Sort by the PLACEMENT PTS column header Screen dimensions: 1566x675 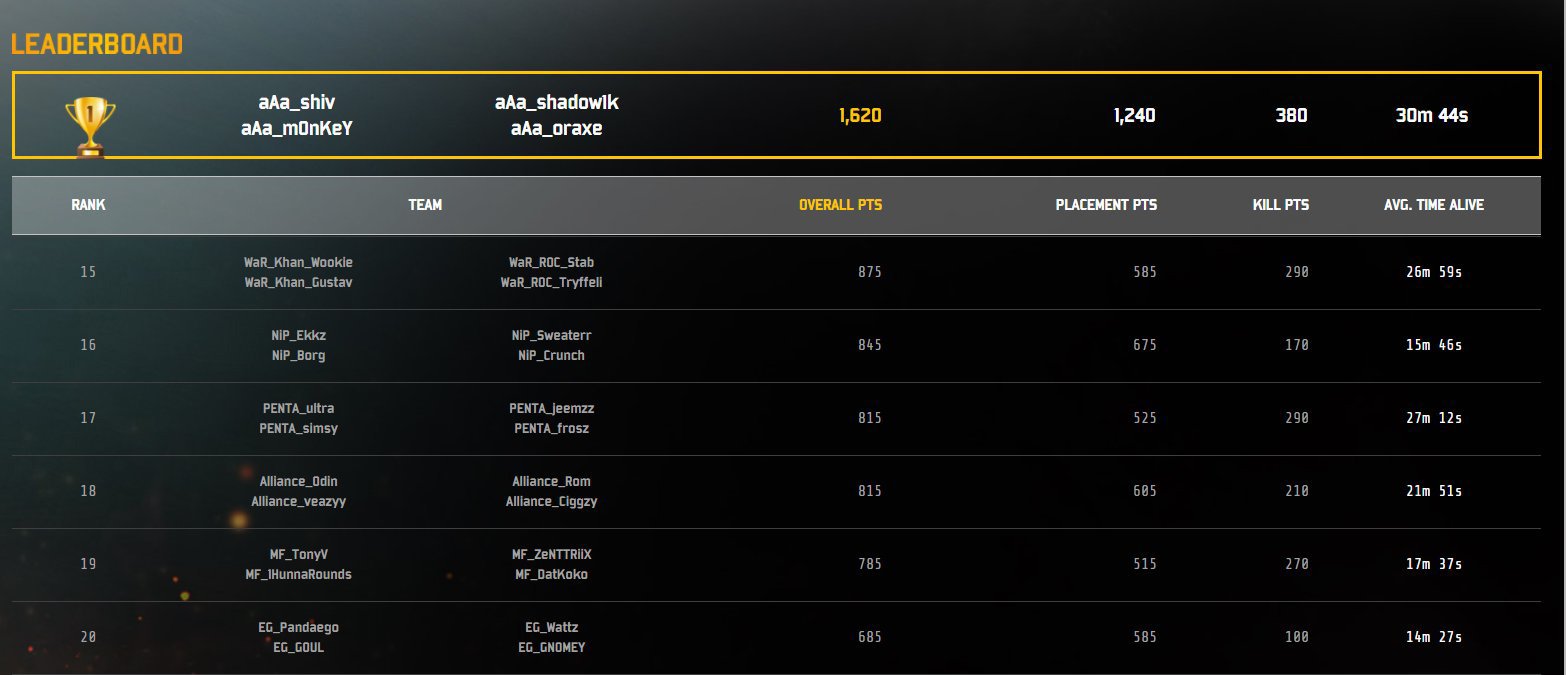click(1106, 205)
